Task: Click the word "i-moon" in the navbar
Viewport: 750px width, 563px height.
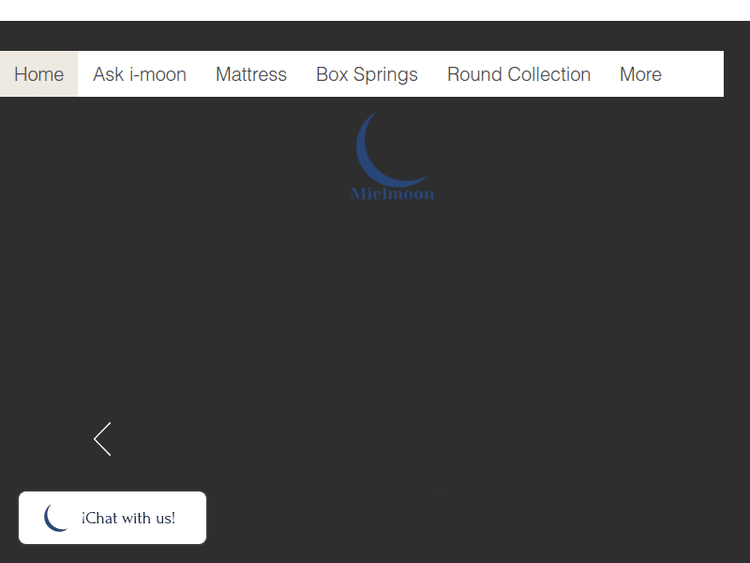Action: point(158,75)
